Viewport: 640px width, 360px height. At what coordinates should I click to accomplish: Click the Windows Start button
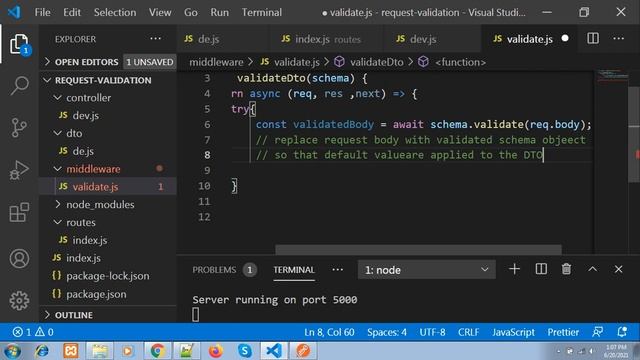point(12,351)
